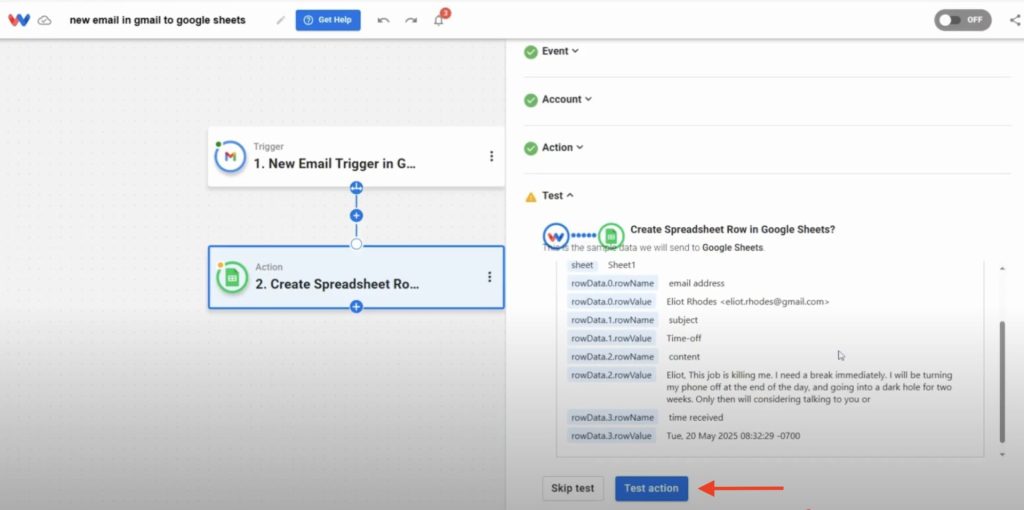Click the W icon in test header

tap(556, 235)
